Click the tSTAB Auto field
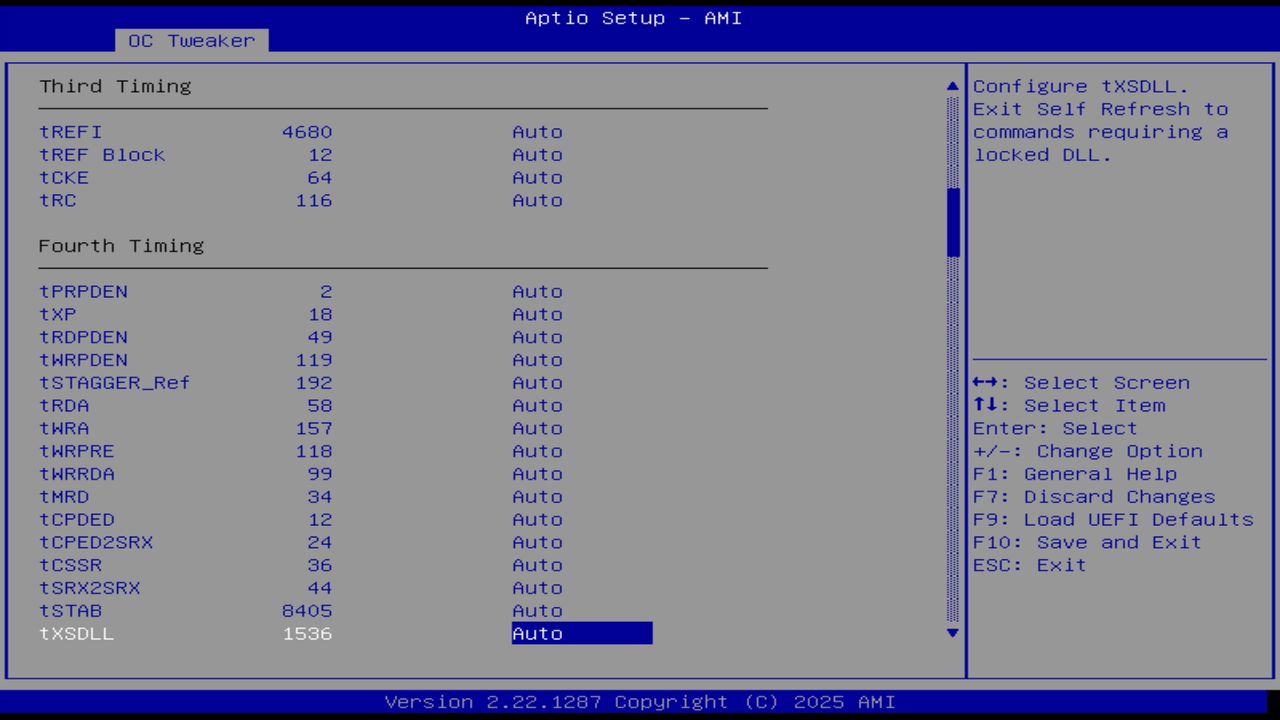This screenshot has width=1280, height=720. pyautogui.click(x=537, y=611)
